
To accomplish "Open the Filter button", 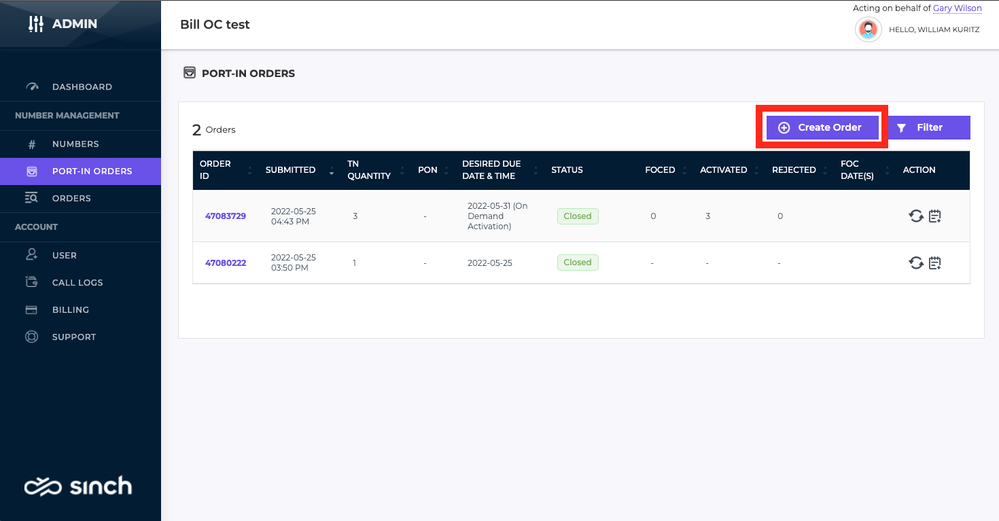I will (x=929, y=127).
